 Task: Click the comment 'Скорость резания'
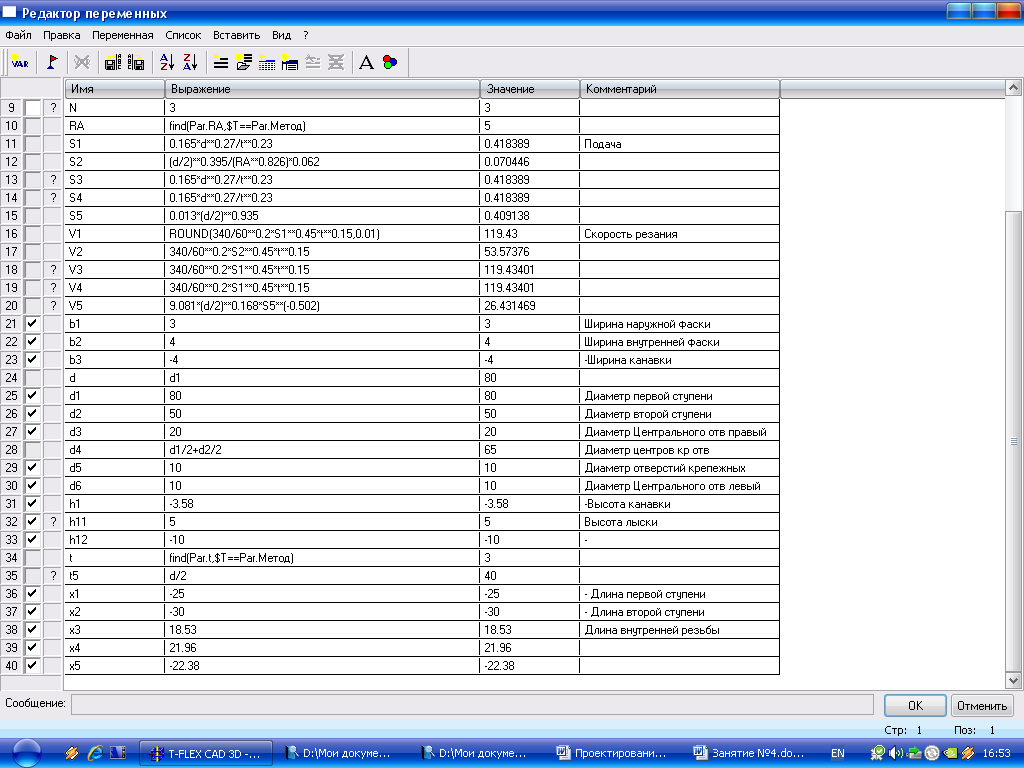click(631, 234)
